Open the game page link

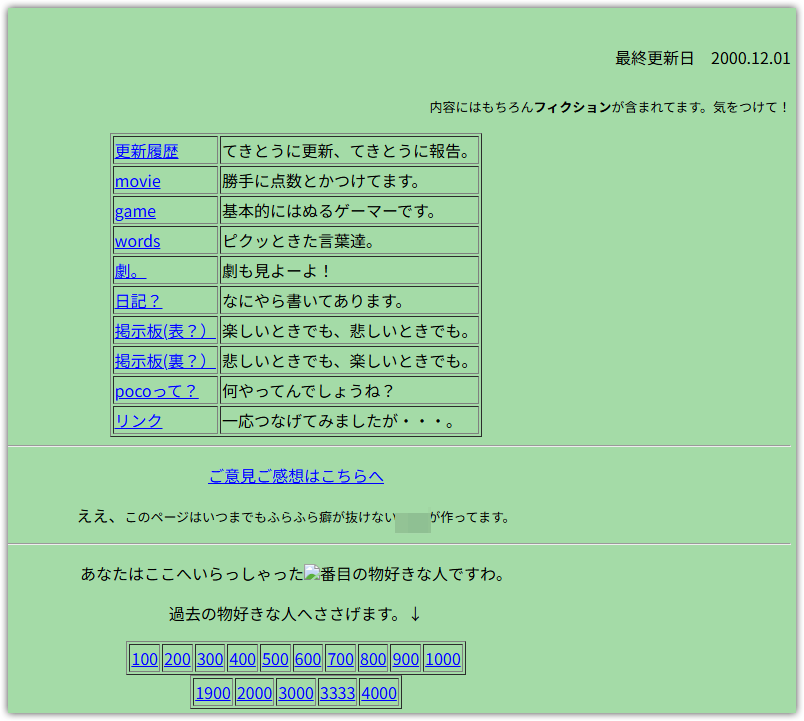point(135,211)
